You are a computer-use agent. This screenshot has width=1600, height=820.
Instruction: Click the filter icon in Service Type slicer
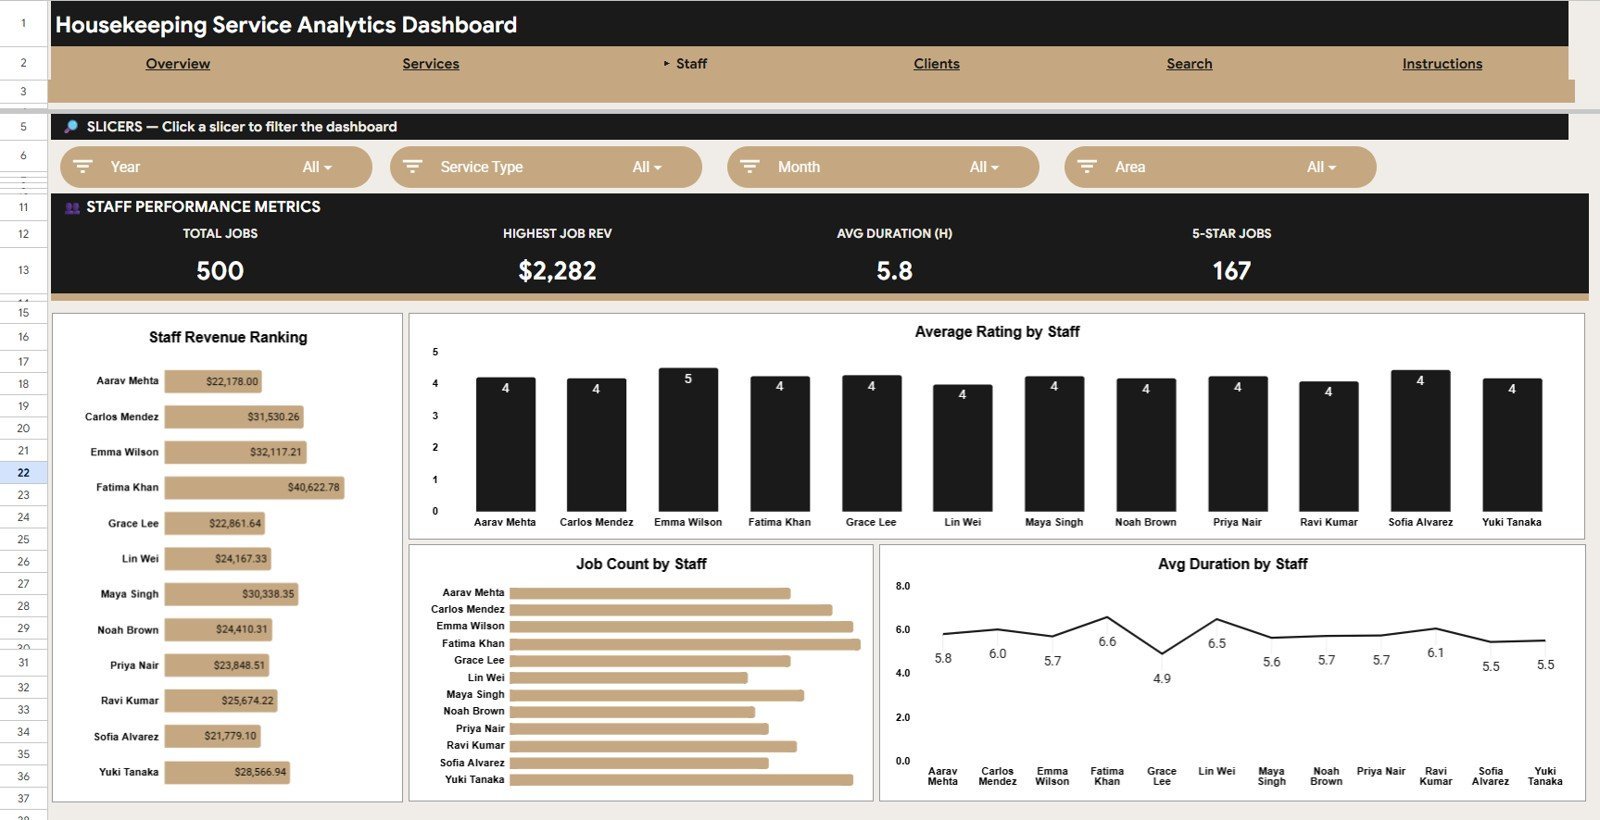coord(413,166)
